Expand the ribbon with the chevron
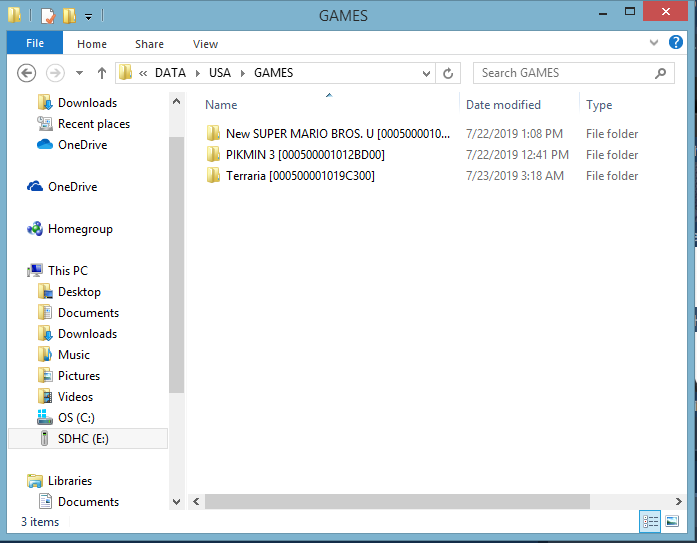This screenshot has width=697, height=543. click(653, 43)
